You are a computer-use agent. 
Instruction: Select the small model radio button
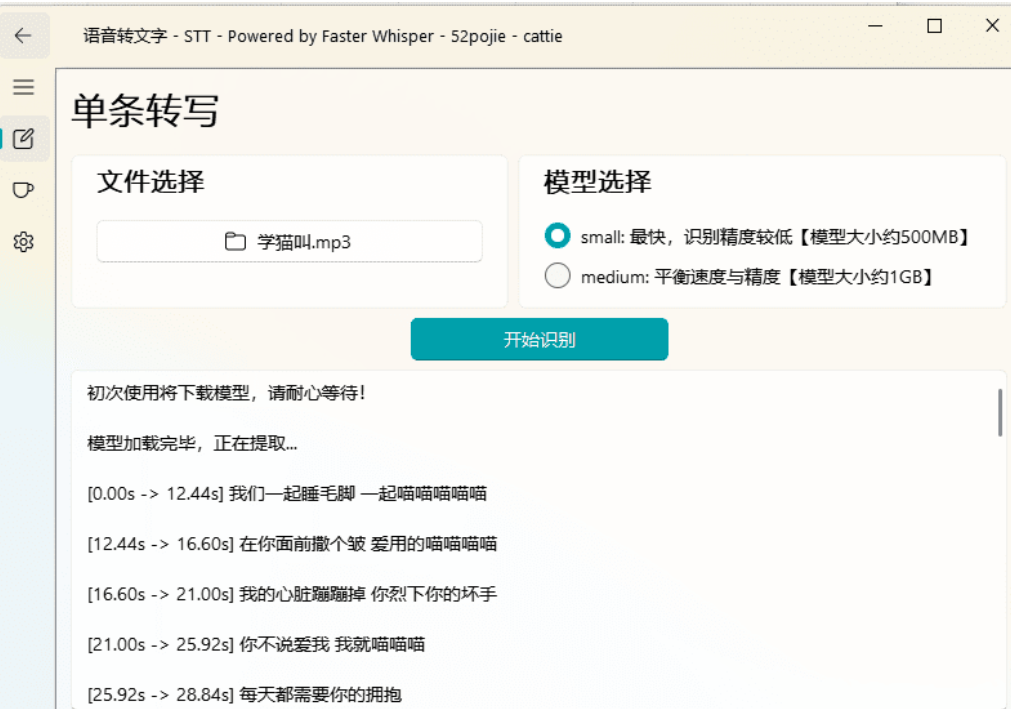coord(557,236)
